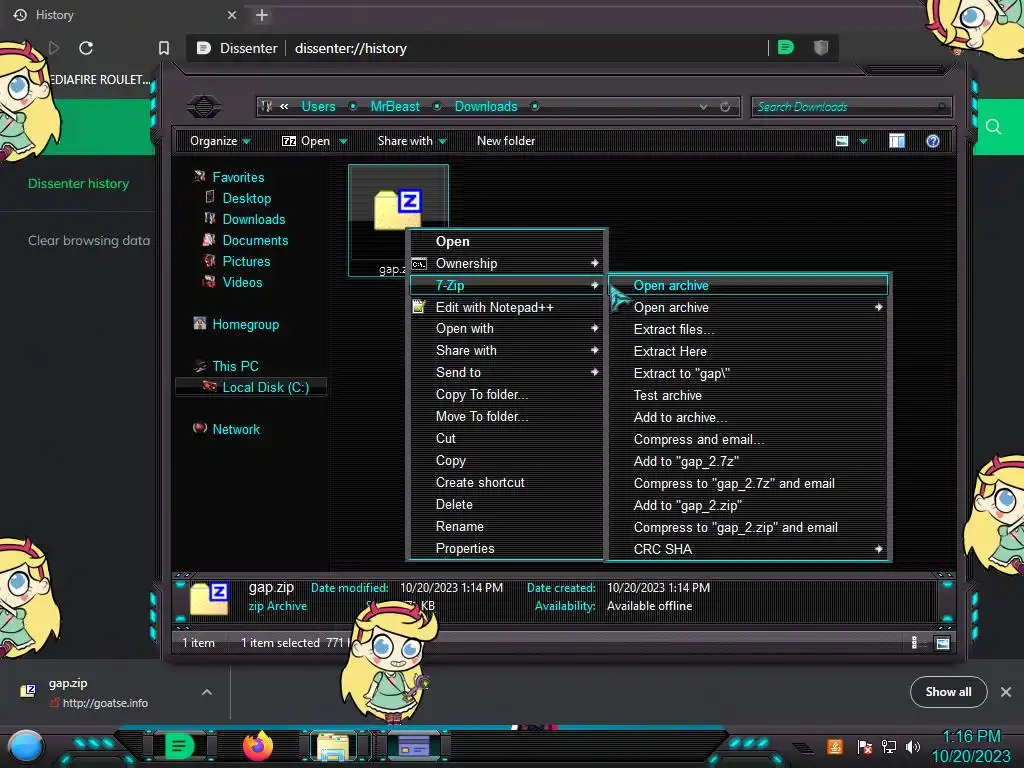Choose Delete in the context menu
Viewport: 1024px width, 768px height.
click(x=505, y=504)
